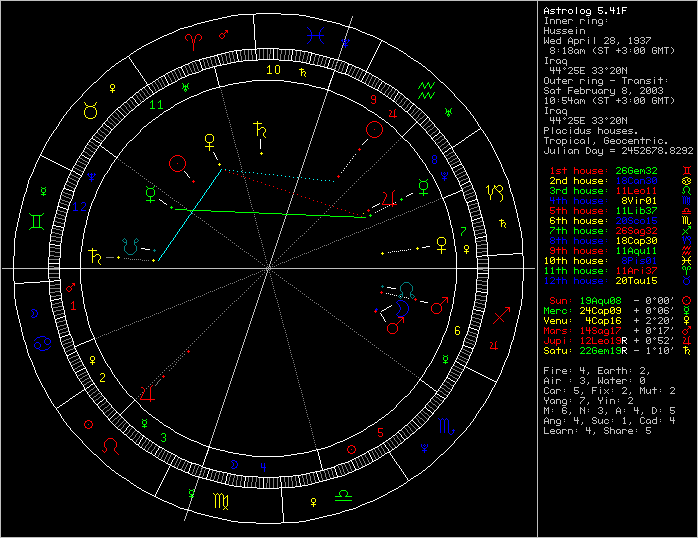Screen dimensions: 698x538
Task: Select the Capricorn glyph on the zodiac ring
Action: [495, 190]
